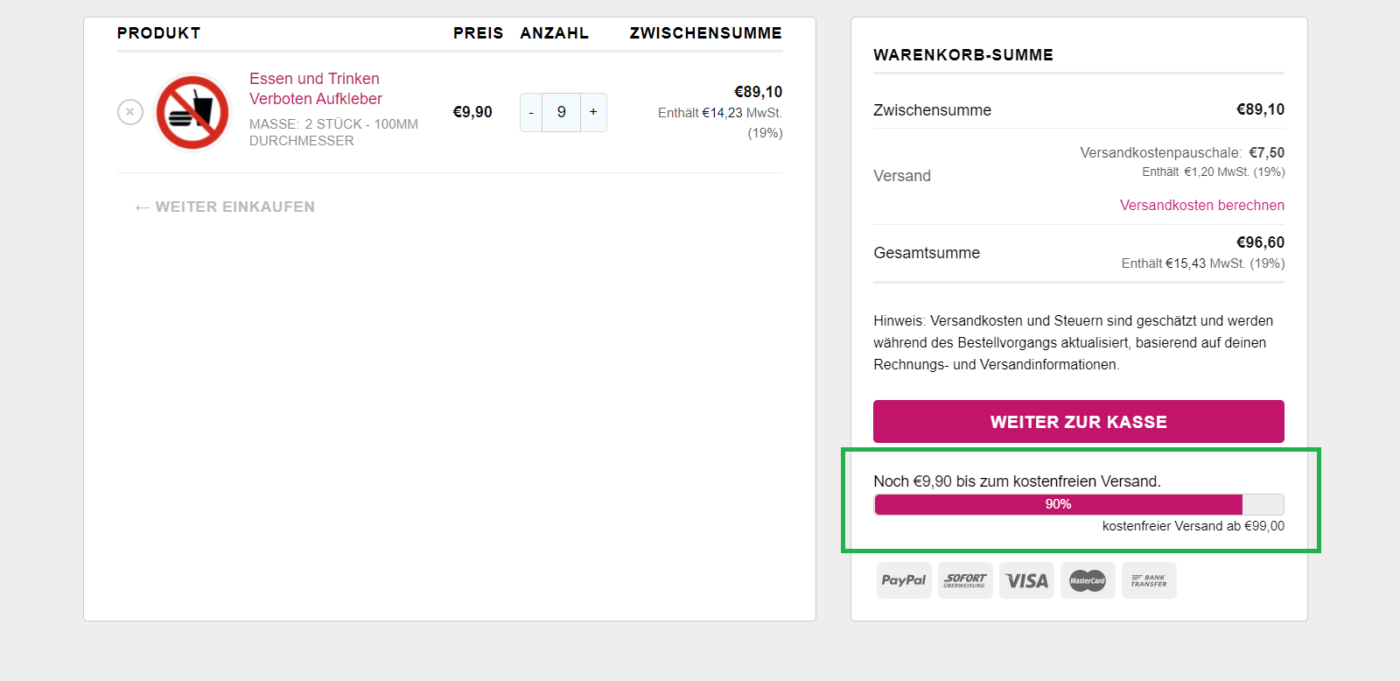Screen dimensions: 1400x681
Task: Click the Versandkostenpauschale €7,50 text
Action: (x=1182, y=153)
